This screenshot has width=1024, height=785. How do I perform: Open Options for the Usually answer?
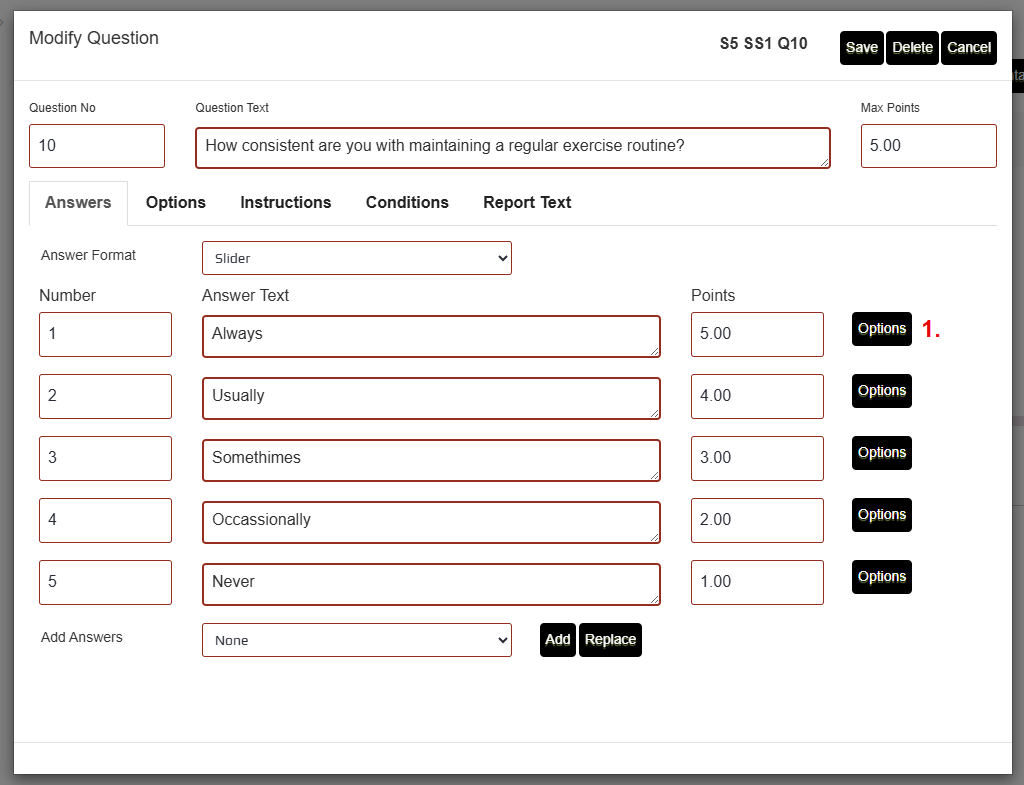pyautogui.click(x=881, y=391)
